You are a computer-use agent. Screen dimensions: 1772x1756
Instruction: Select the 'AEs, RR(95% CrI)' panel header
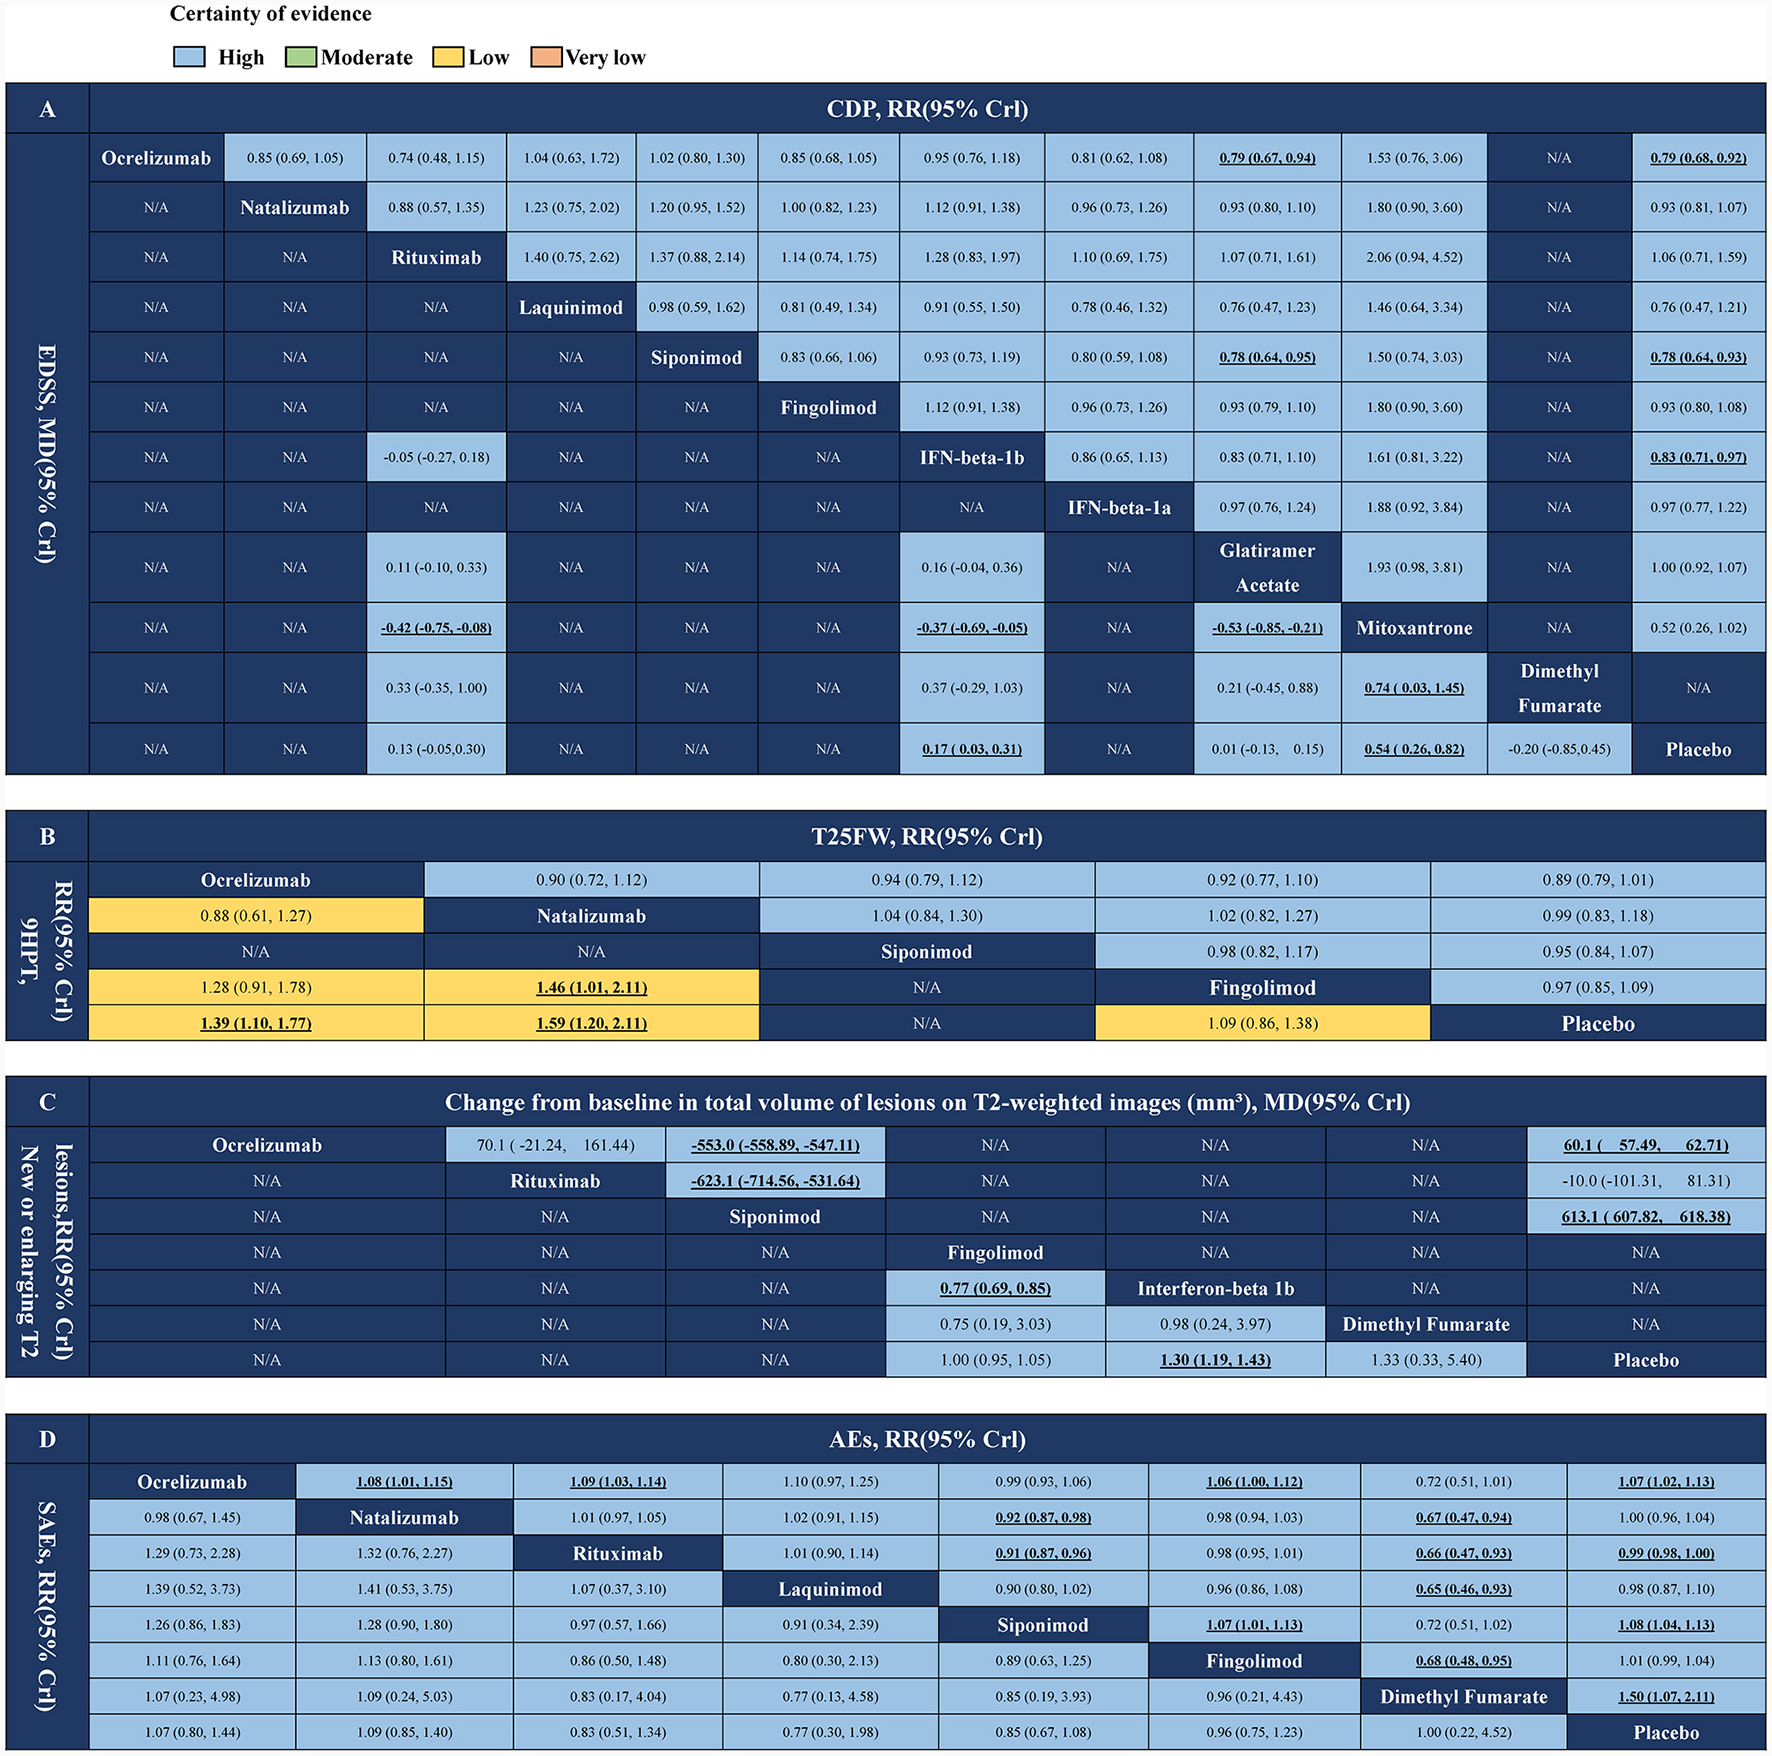coord(926,1439)
